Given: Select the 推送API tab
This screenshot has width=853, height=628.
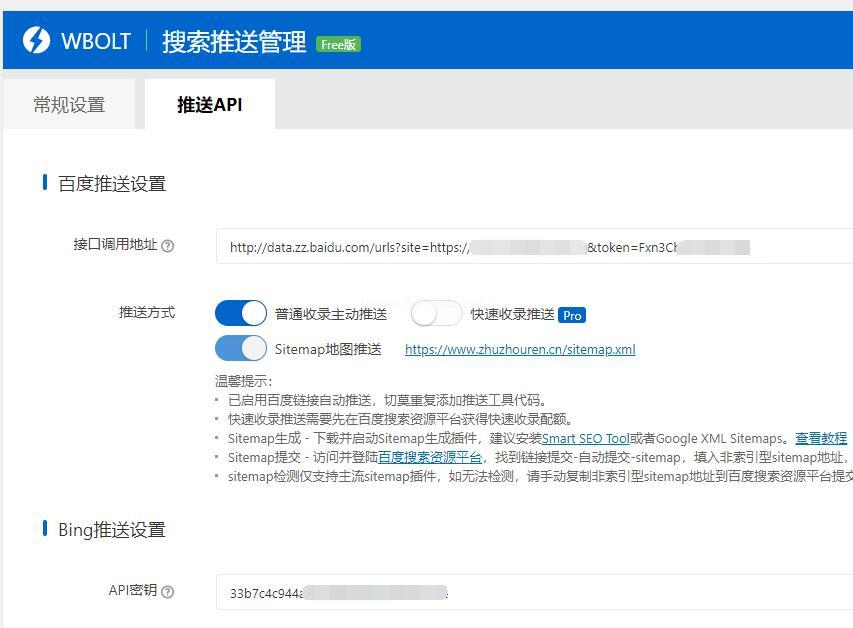Looking at the screenshot, I should (209, 105).
